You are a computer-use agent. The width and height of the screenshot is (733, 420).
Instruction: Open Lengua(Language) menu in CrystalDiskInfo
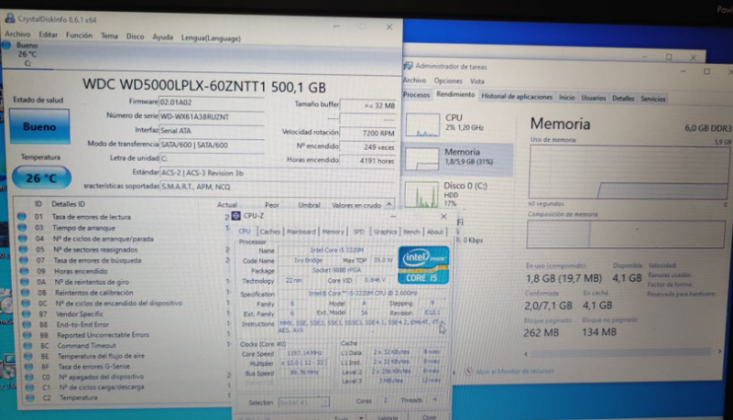pos(211,38)
